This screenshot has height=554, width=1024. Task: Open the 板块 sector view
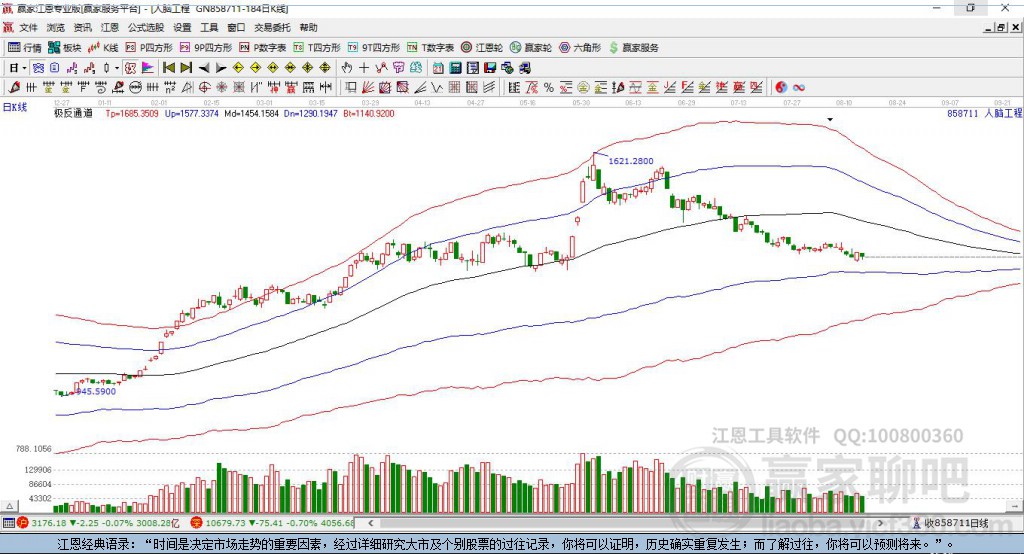64,48
